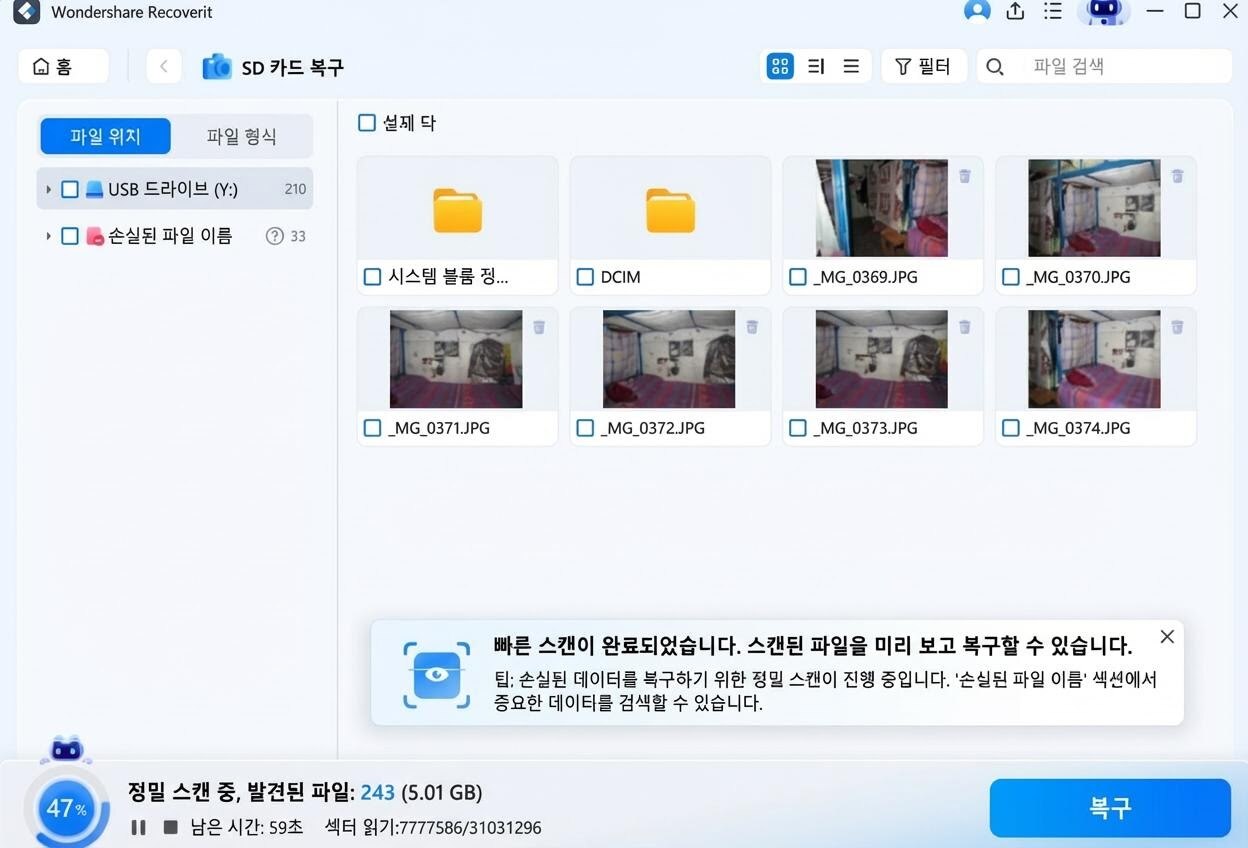Click the user account icon
The height and width of the screenshot is (848, 1248).
pyautogui.click(x=977, y=11)
